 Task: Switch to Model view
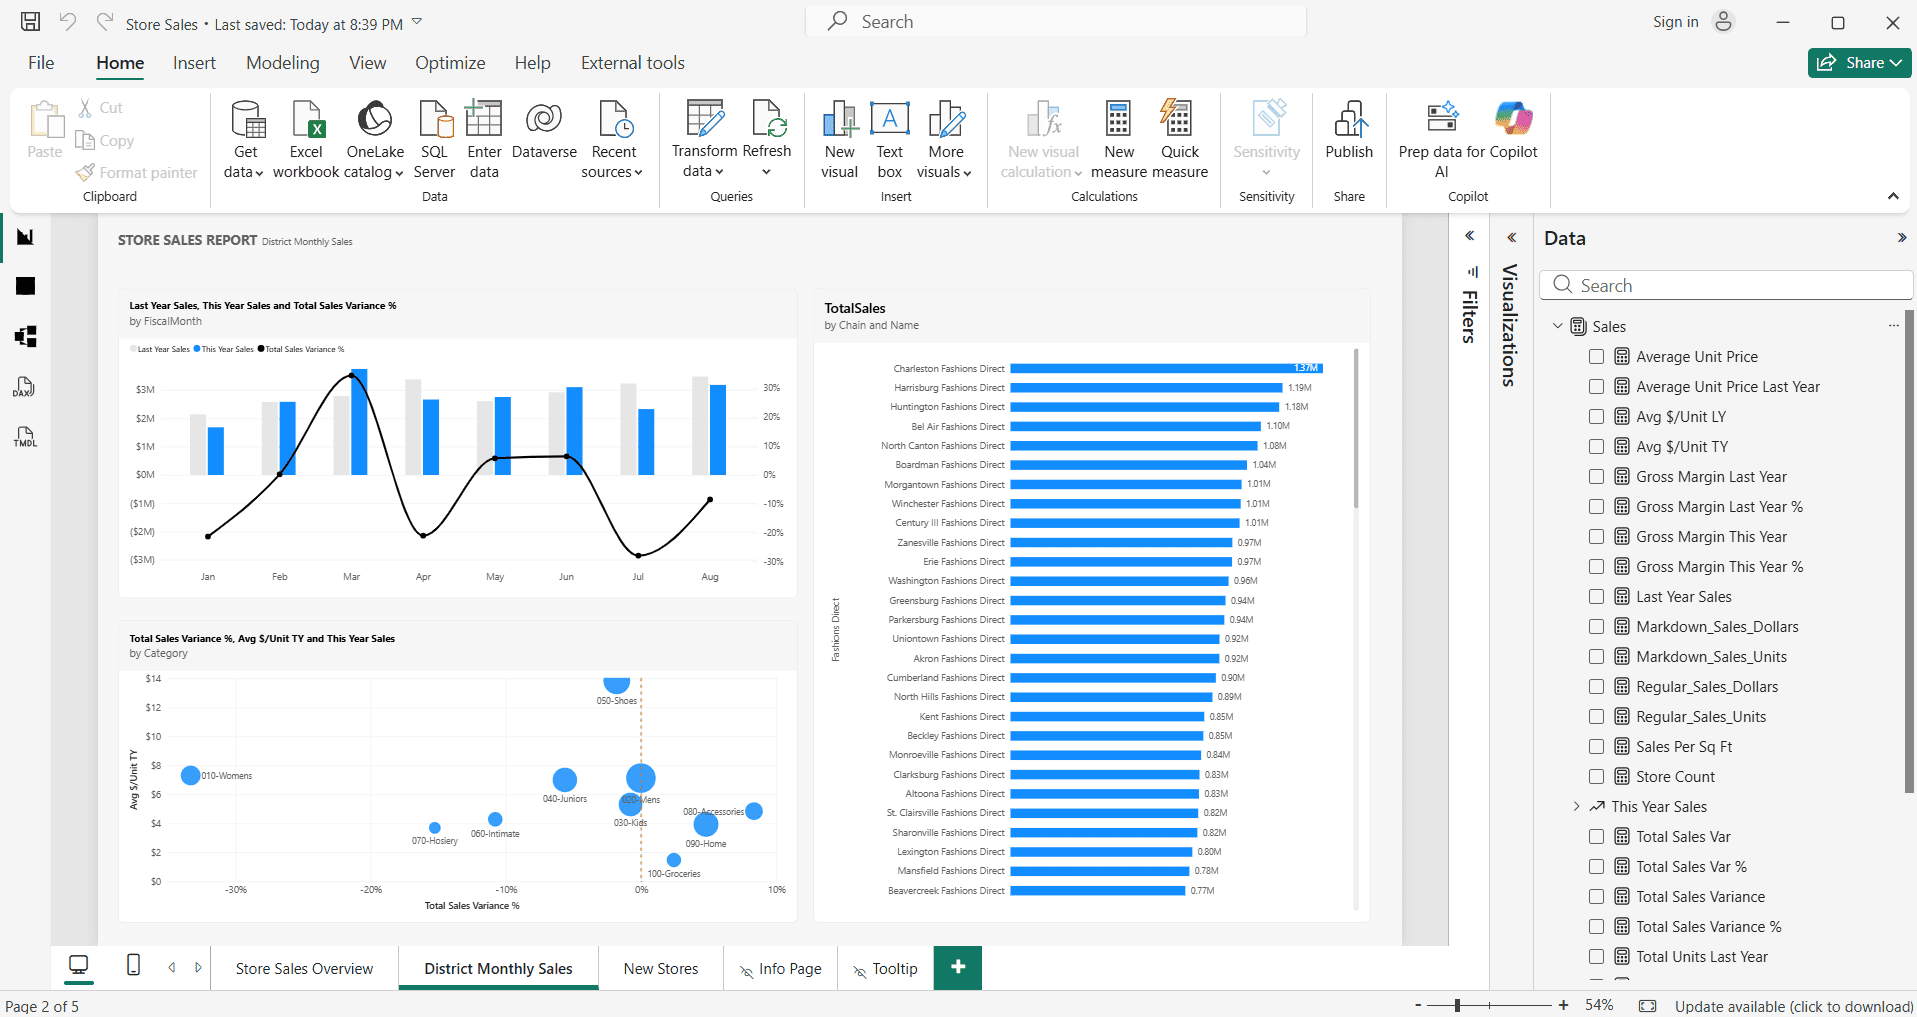pos(26,337)
